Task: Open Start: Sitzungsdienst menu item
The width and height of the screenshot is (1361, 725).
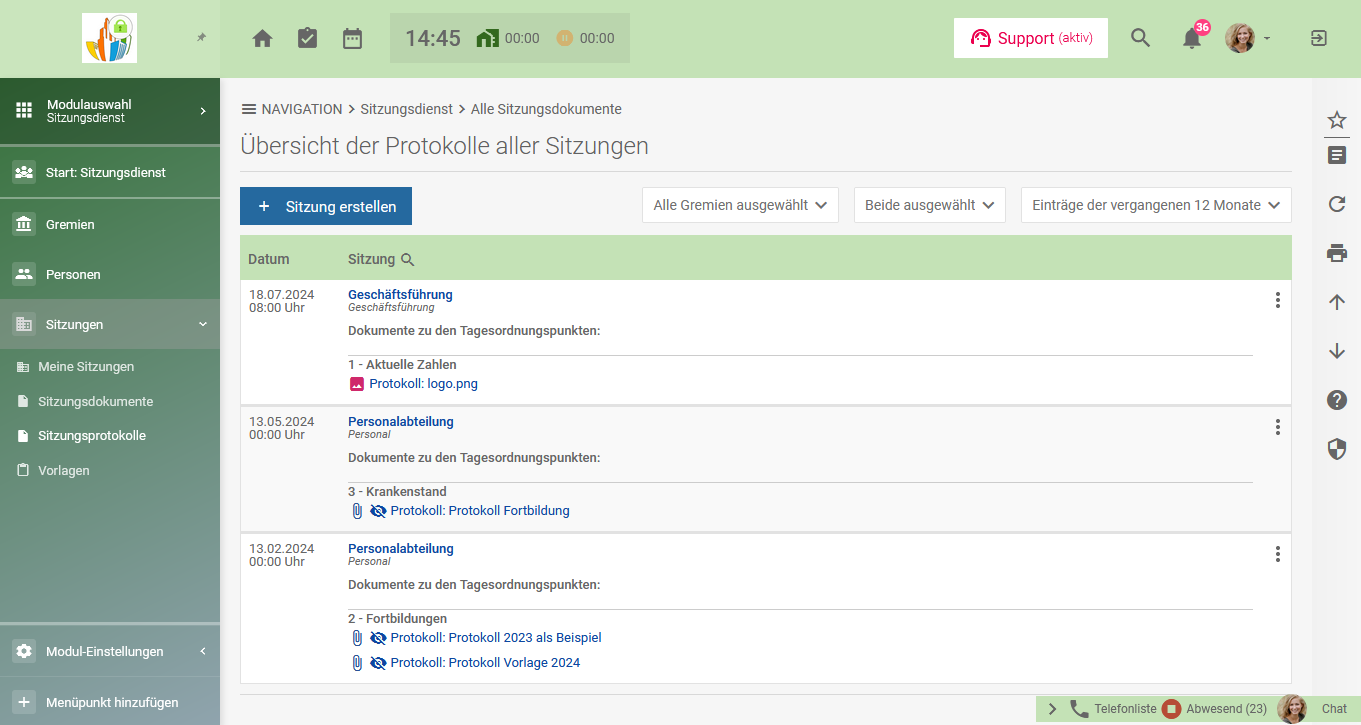Action: click(110, 172)
